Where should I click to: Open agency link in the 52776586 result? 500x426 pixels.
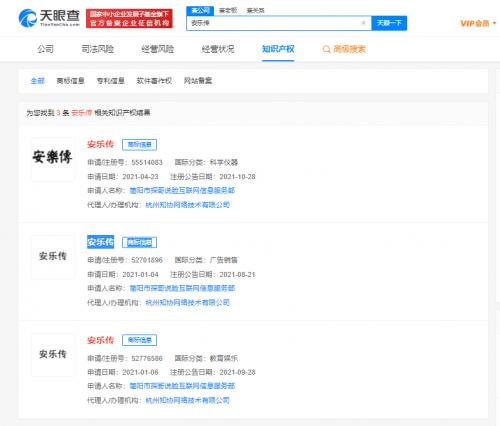[x=188, y=400]
